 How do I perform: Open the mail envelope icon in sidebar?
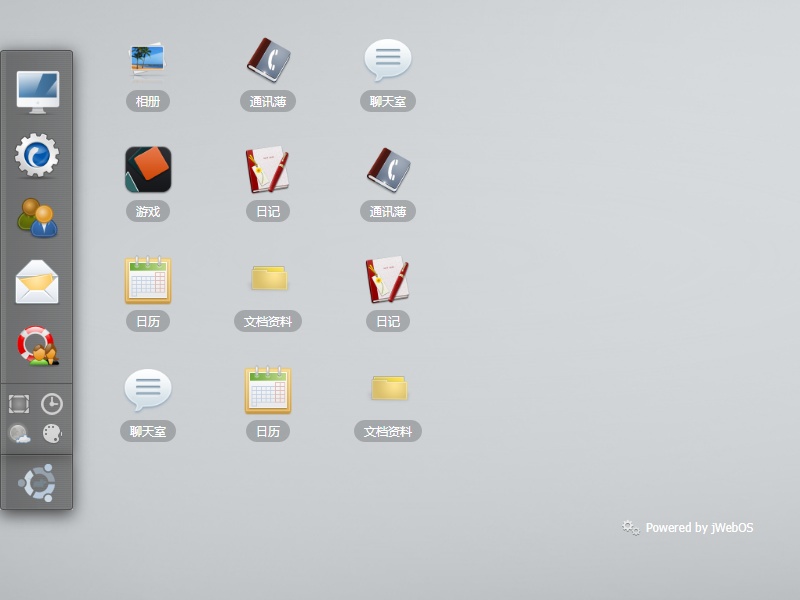tap(37, 282)
